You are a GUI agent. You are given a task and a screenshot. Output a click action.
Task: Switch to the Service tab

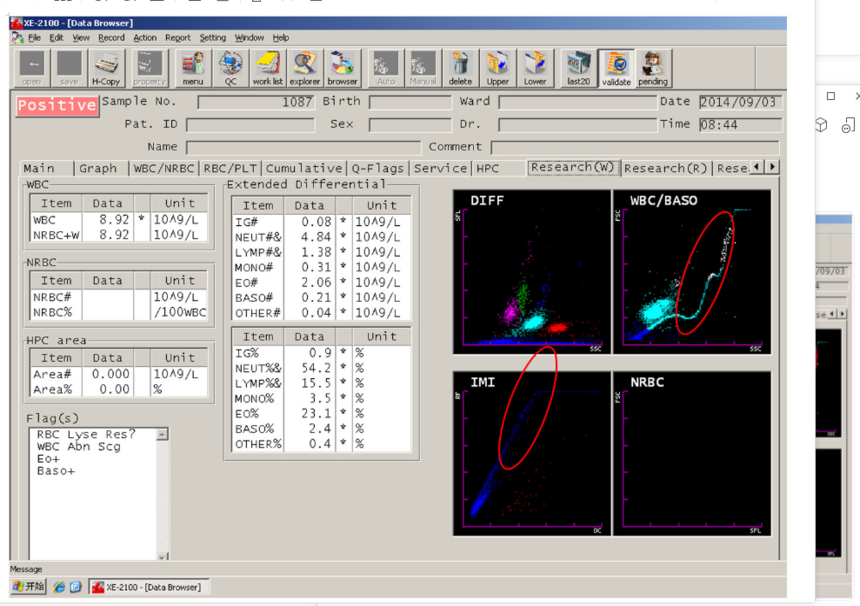point(441,168)
